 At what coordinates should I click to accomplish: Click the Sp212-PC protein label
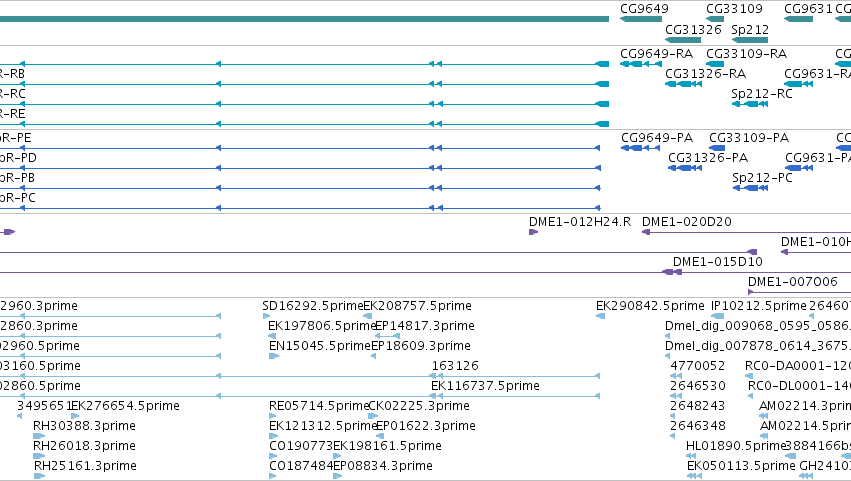[762, 178]
